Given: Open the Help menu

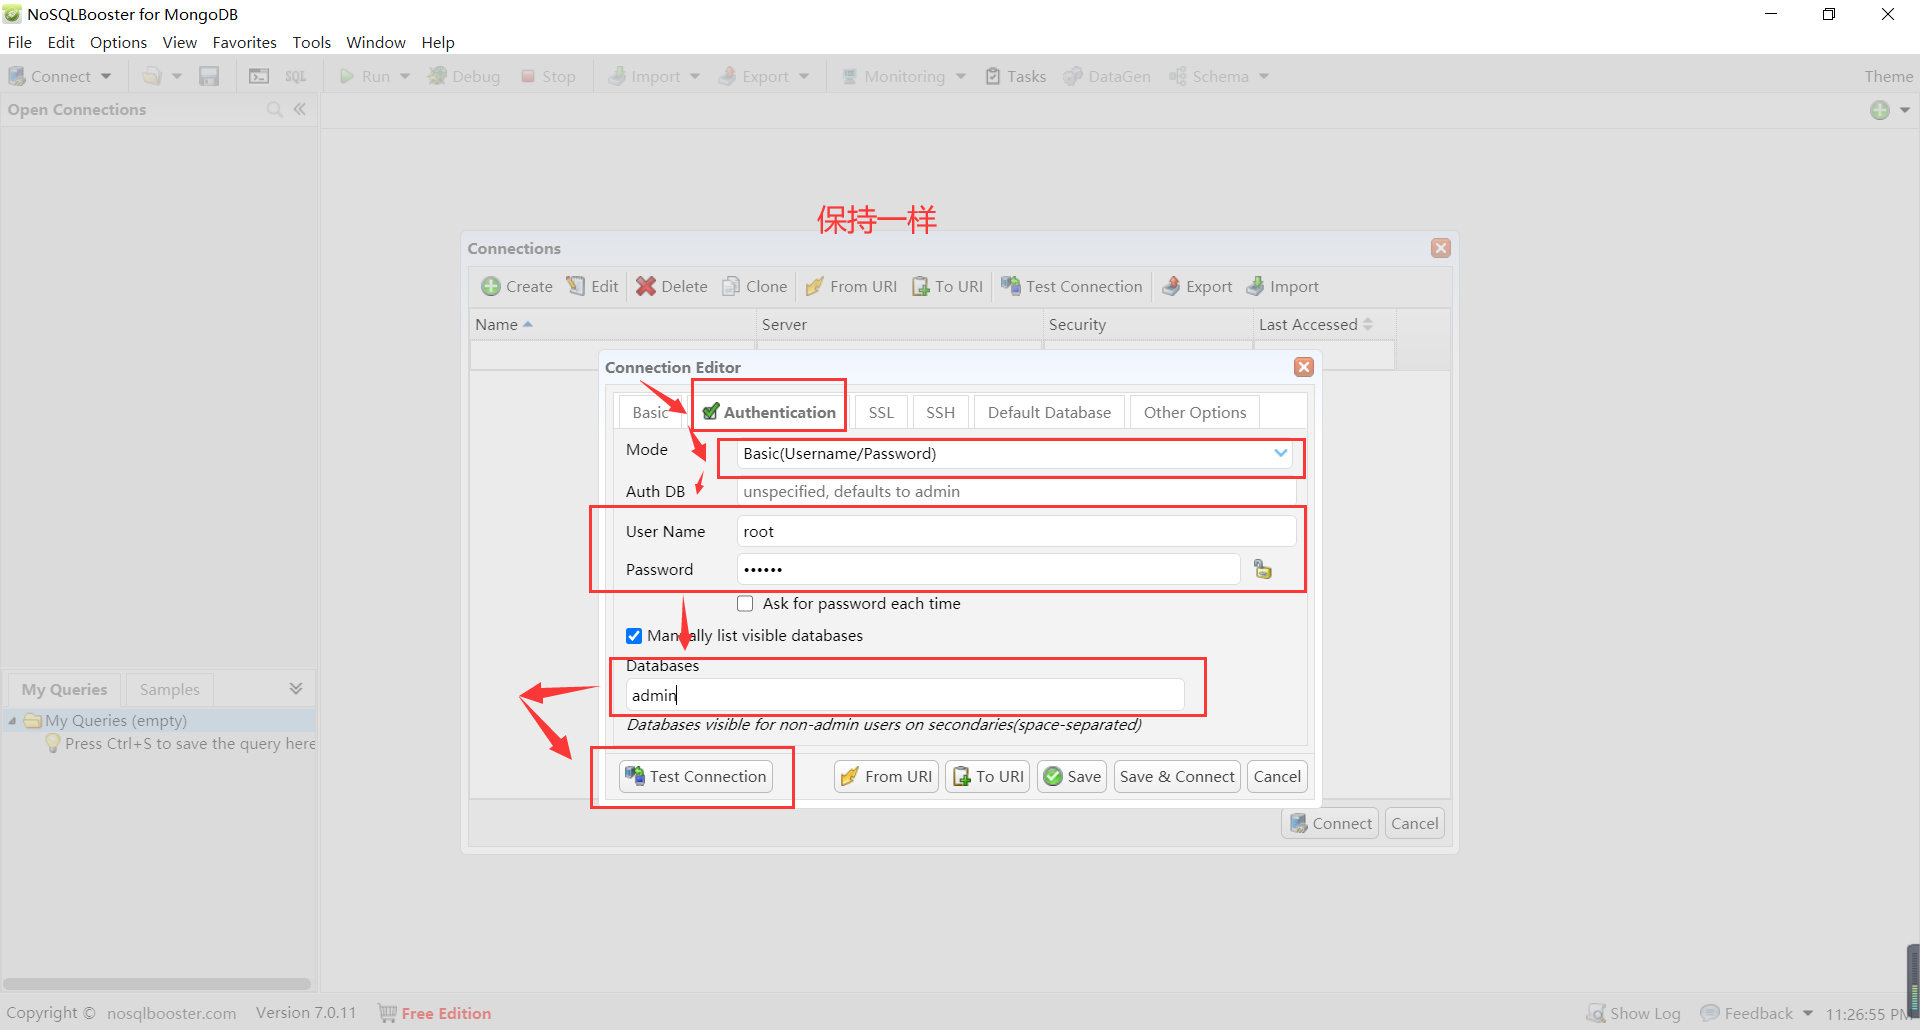Looking at the screenshot, I should (x=437, y=42).
